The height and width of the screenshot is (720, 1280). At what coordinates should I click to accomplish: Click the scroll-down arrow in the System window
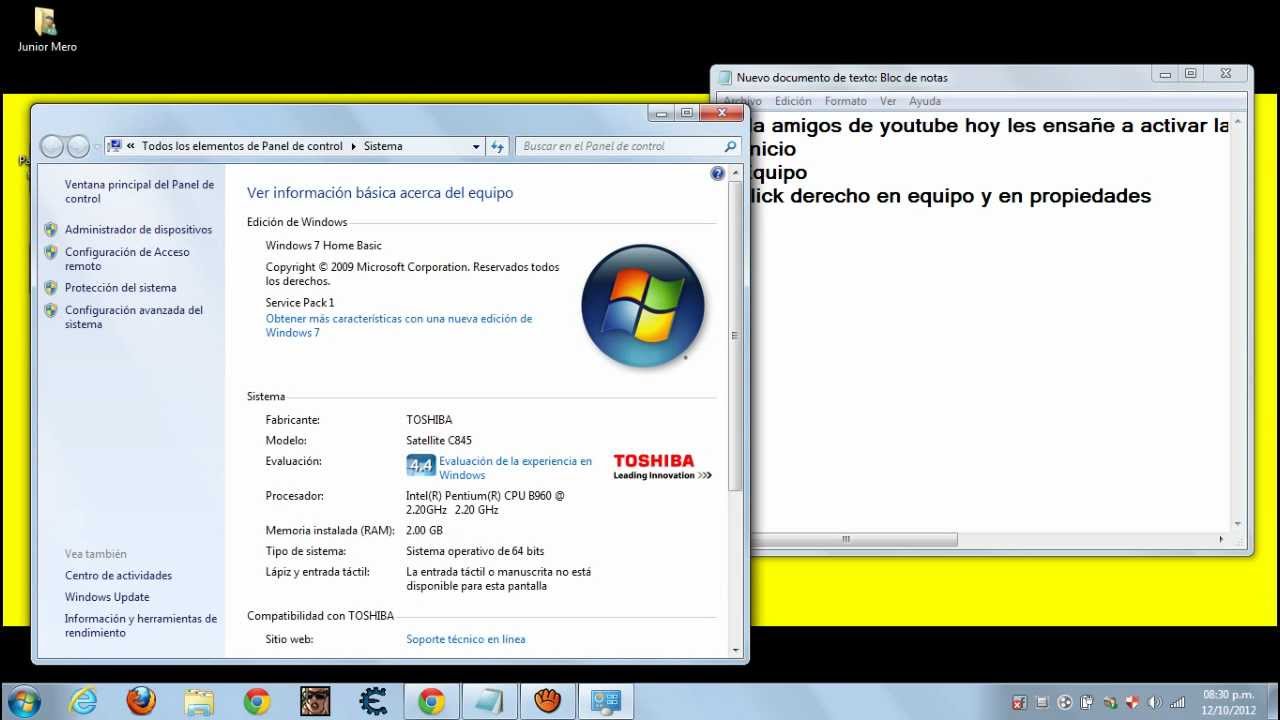click(x=736, y=649)
